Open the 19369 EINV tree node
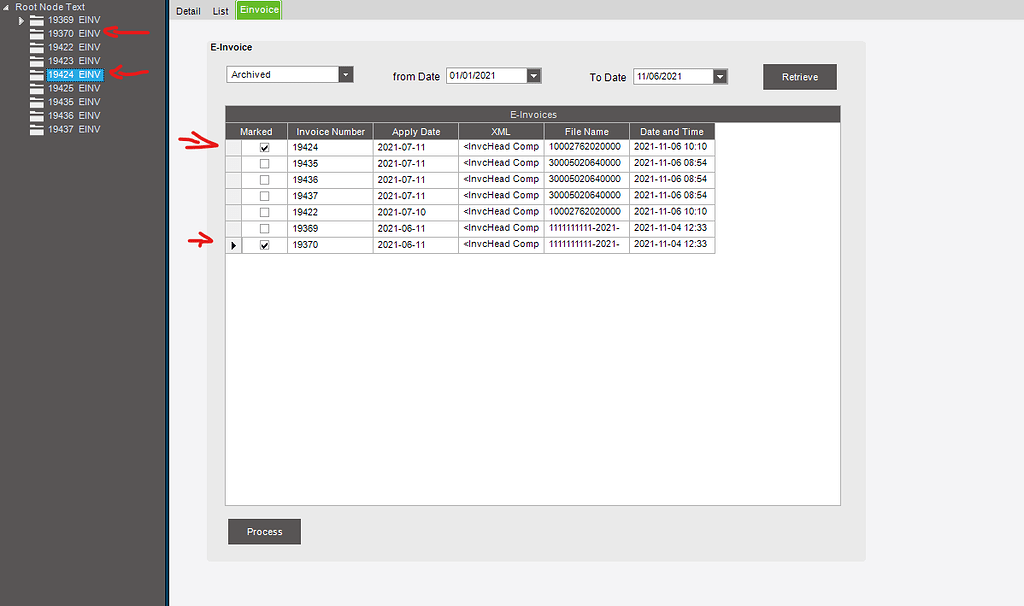The width and height of the screenshot is (1024, 606). click(74, 20)
